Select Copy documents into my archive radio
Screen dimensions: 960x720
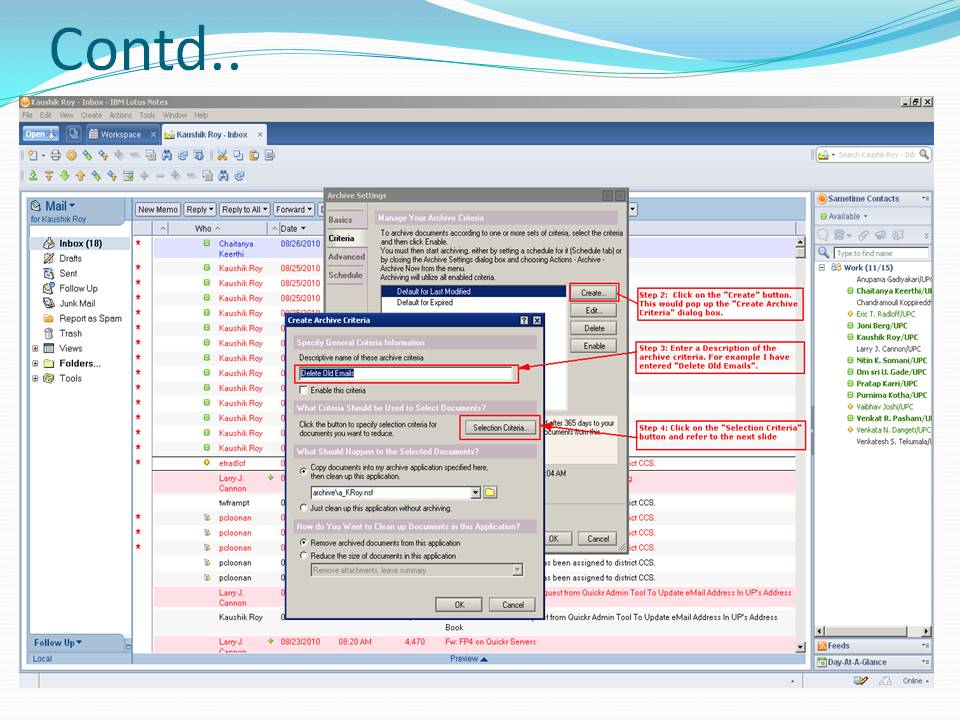point(303,471)
